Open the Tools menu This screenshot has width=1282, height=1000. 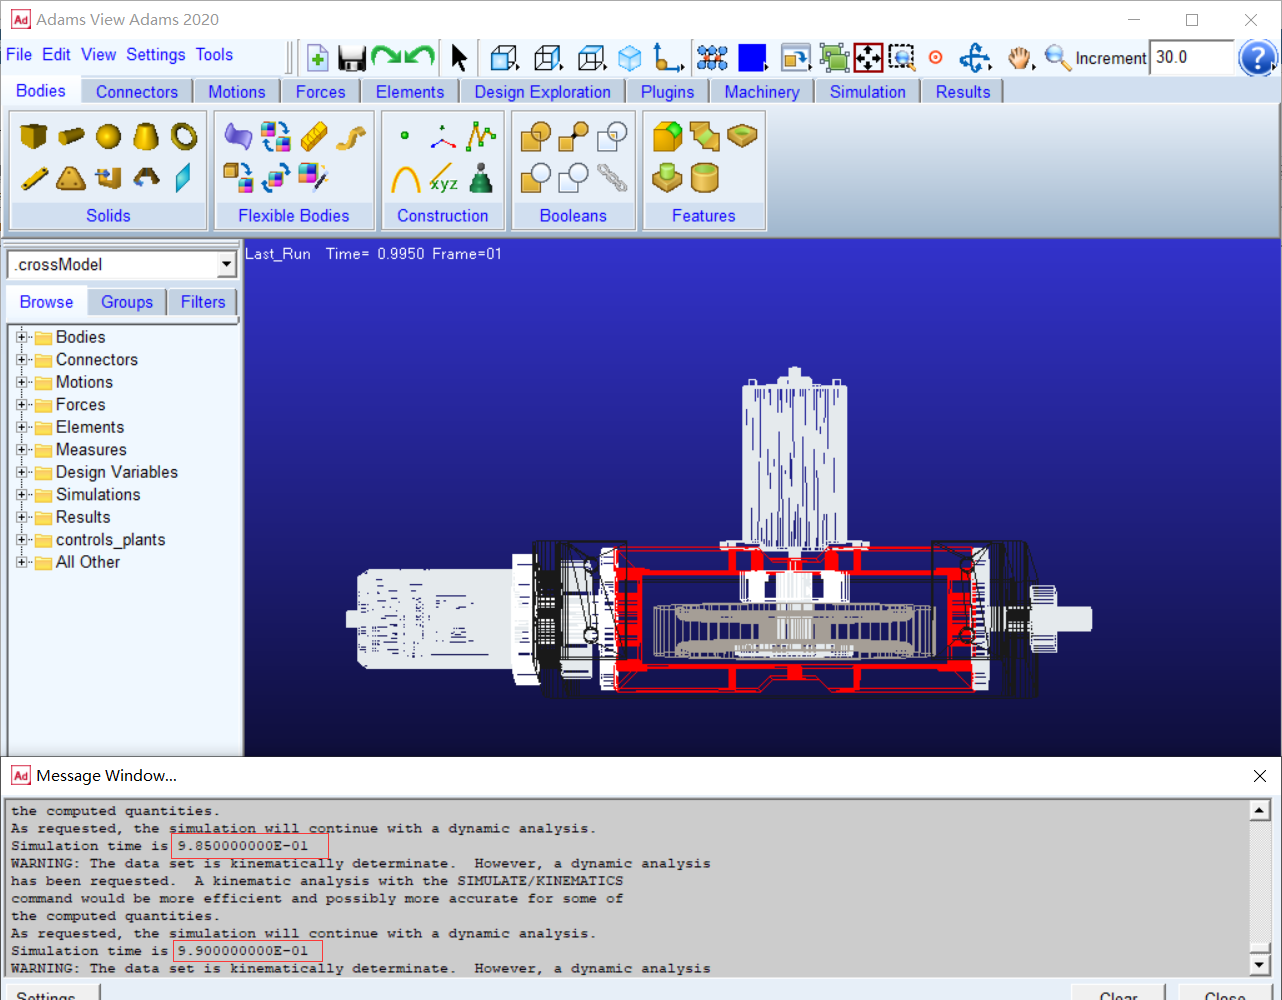214,55
